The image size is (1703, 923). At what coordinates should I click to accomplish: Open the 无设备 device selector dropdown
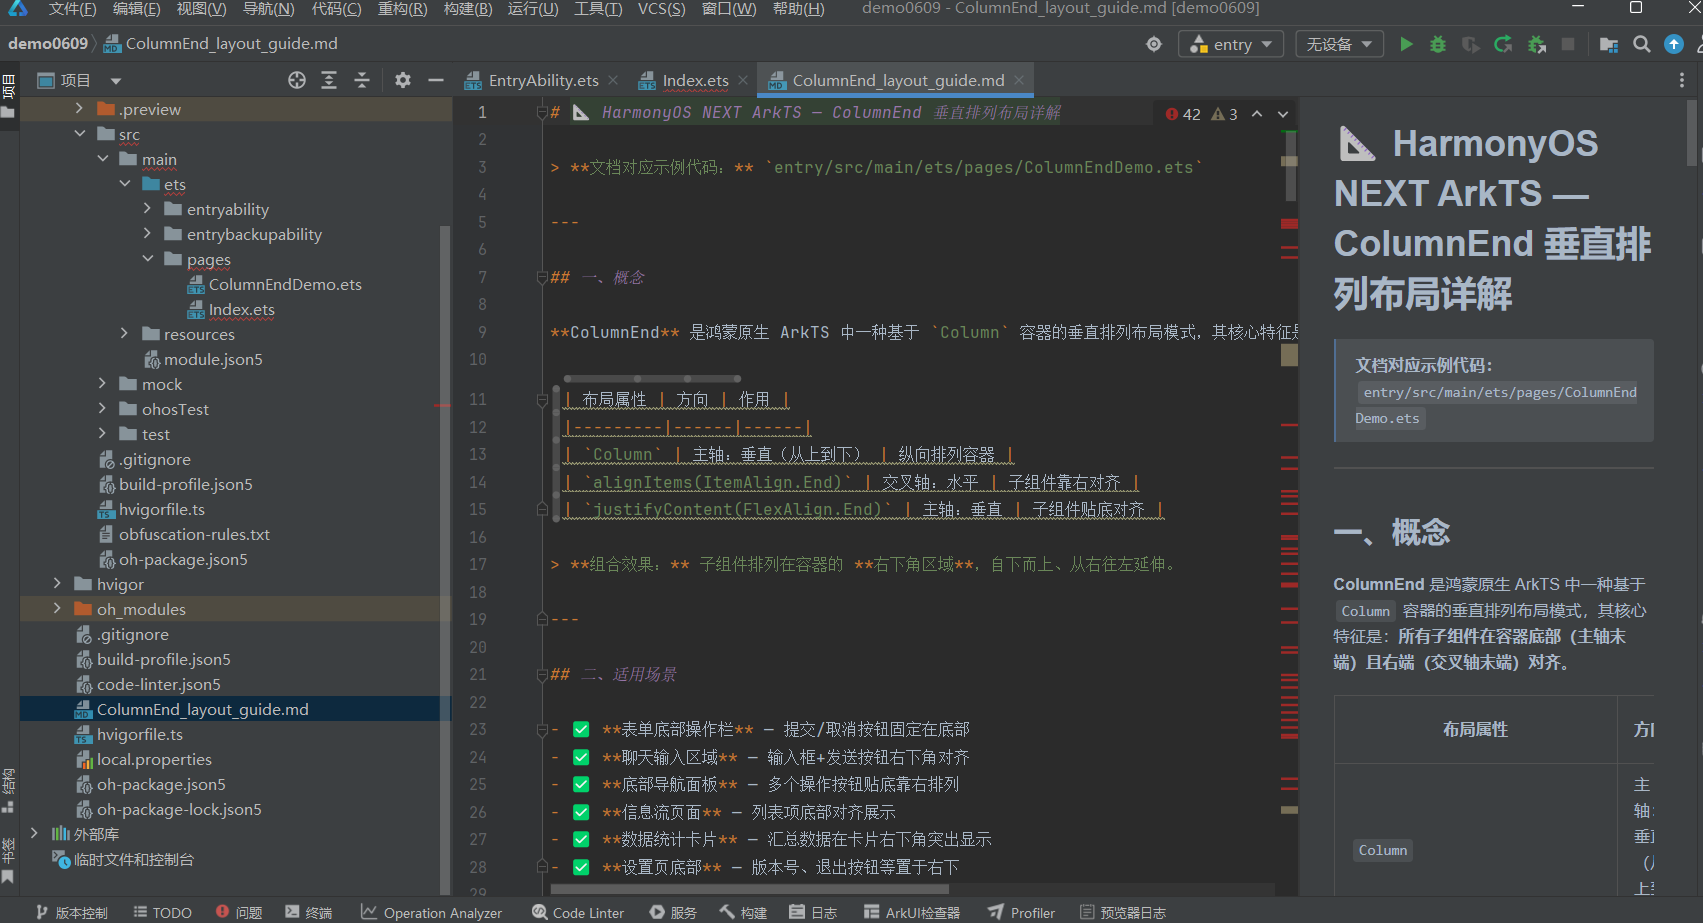coord(1340,44)
